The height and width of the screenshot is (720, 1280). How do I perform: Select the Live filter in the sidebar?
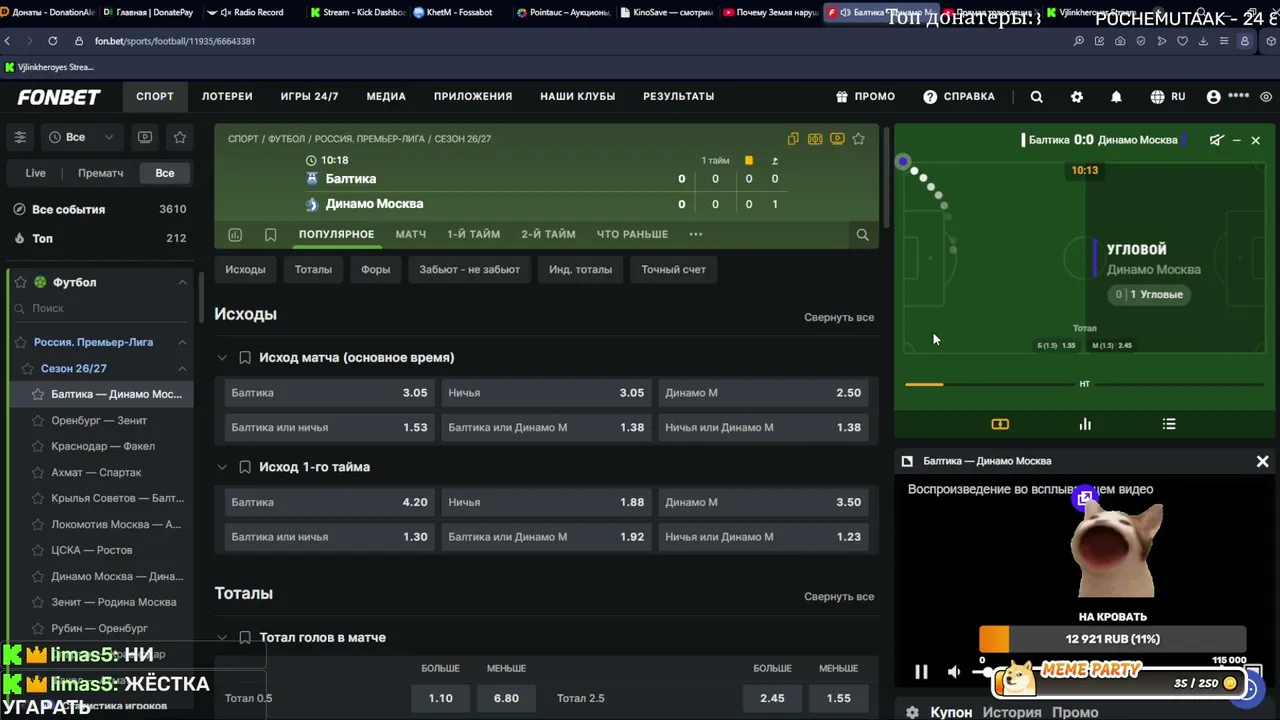click(35, 173)
